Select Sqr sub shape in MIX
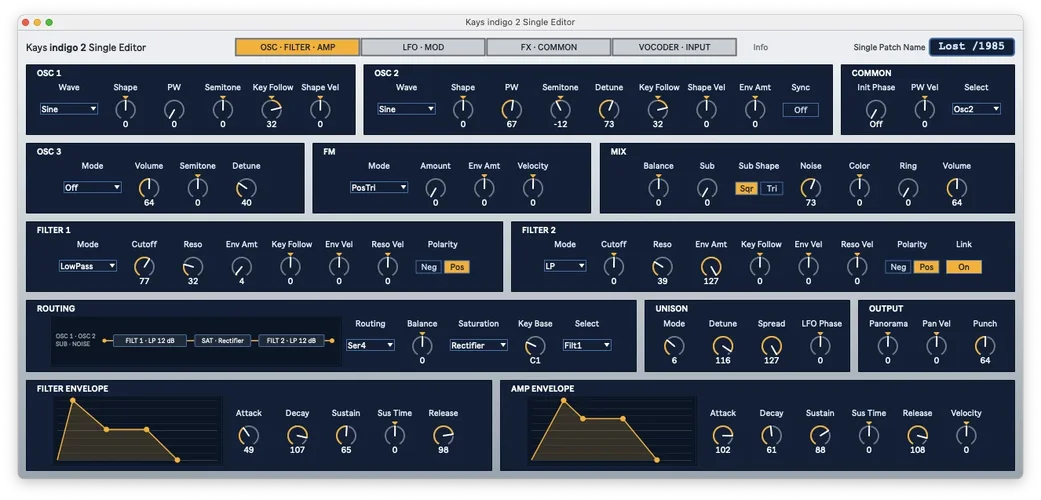1041x500 pixels. coord(747,189)
